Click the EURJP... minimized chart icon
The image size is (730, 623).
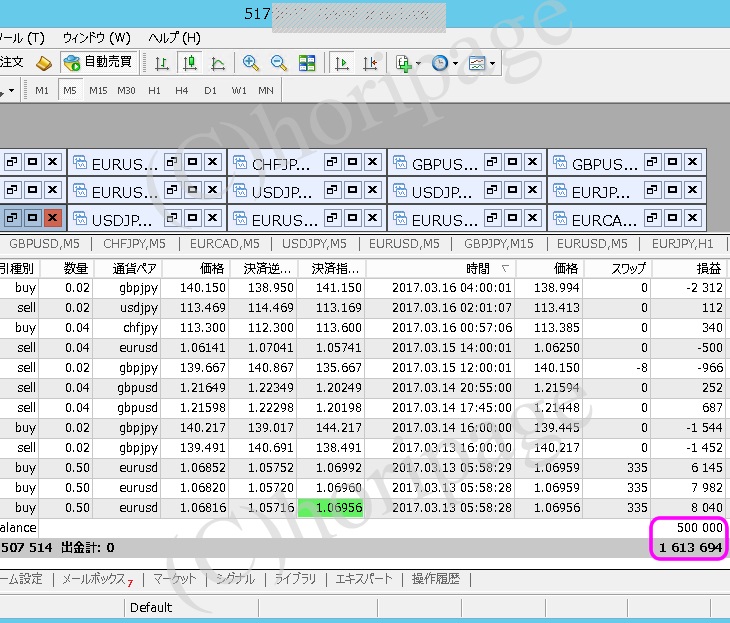click(x=560, y=190)
